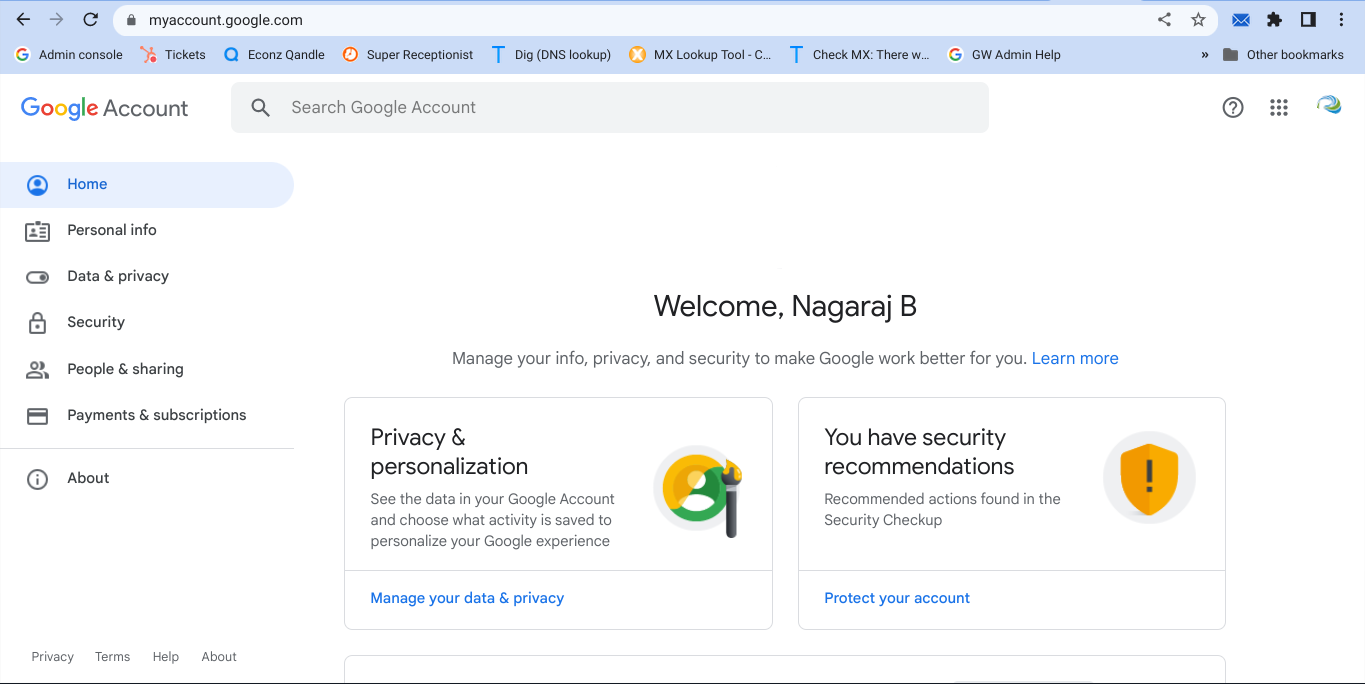Open the Other bookmarks folder
Image resolution: width=1365 pixels, height=684 pixels.
[x=1283, y=55]
